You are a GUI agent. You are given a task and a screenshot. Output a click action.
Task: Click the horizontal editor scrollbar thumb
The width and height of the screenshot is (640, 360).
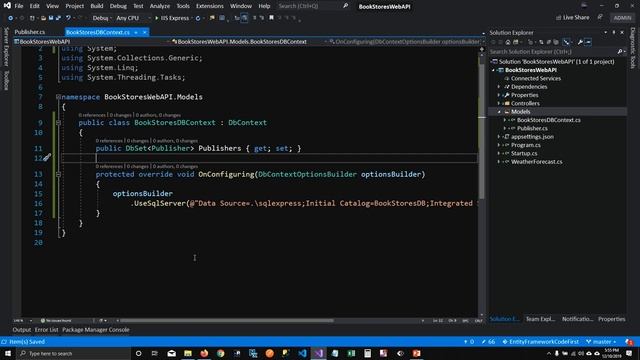[227, 320]
